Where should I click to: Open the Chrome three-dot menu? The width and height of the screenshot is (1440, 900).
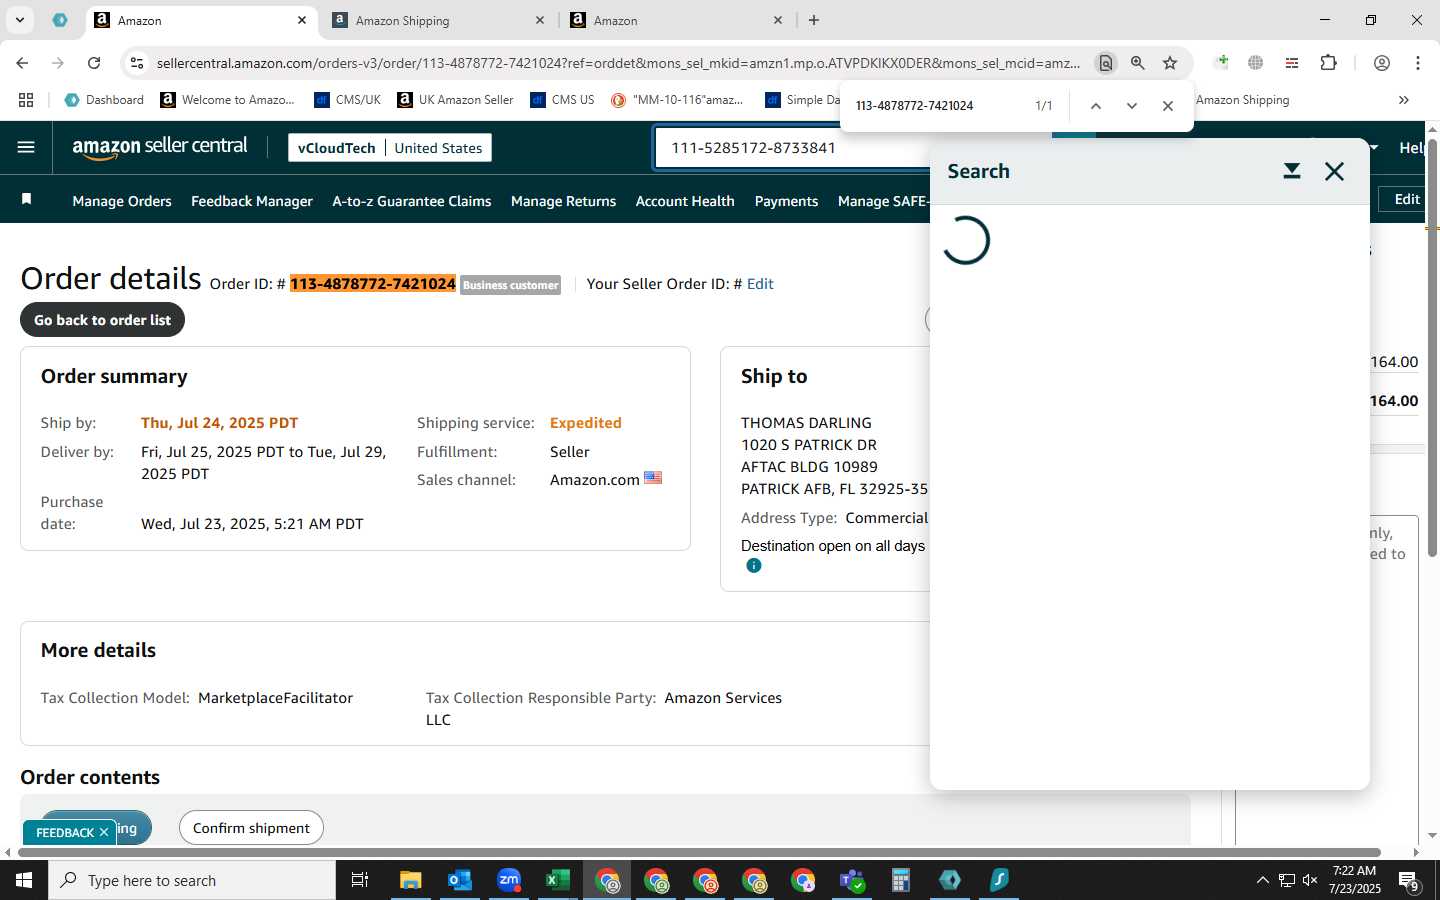pos(1417,63)
